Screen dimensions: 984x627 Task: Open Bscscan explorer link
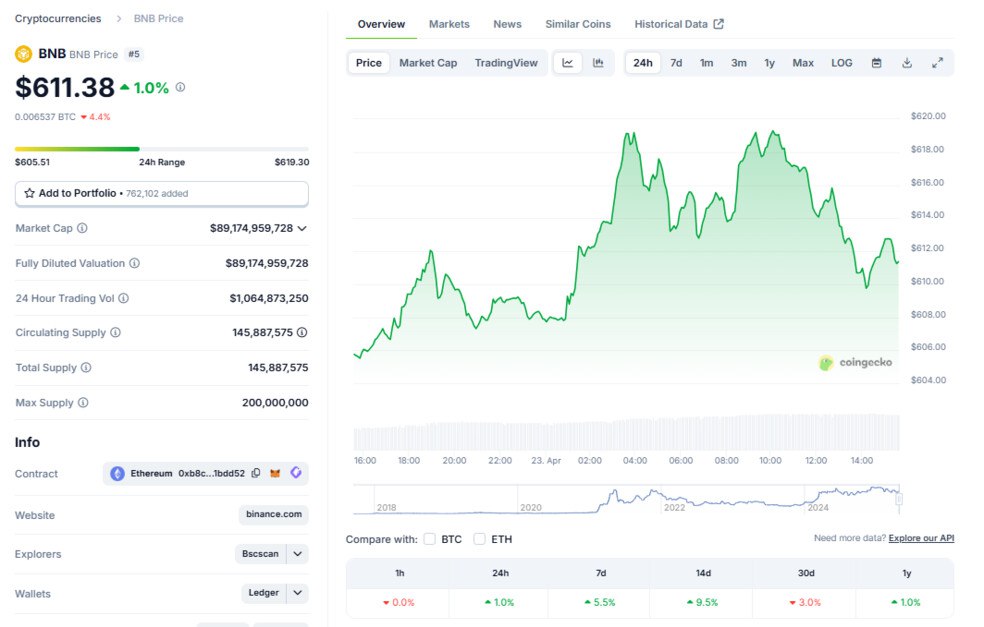260,554
